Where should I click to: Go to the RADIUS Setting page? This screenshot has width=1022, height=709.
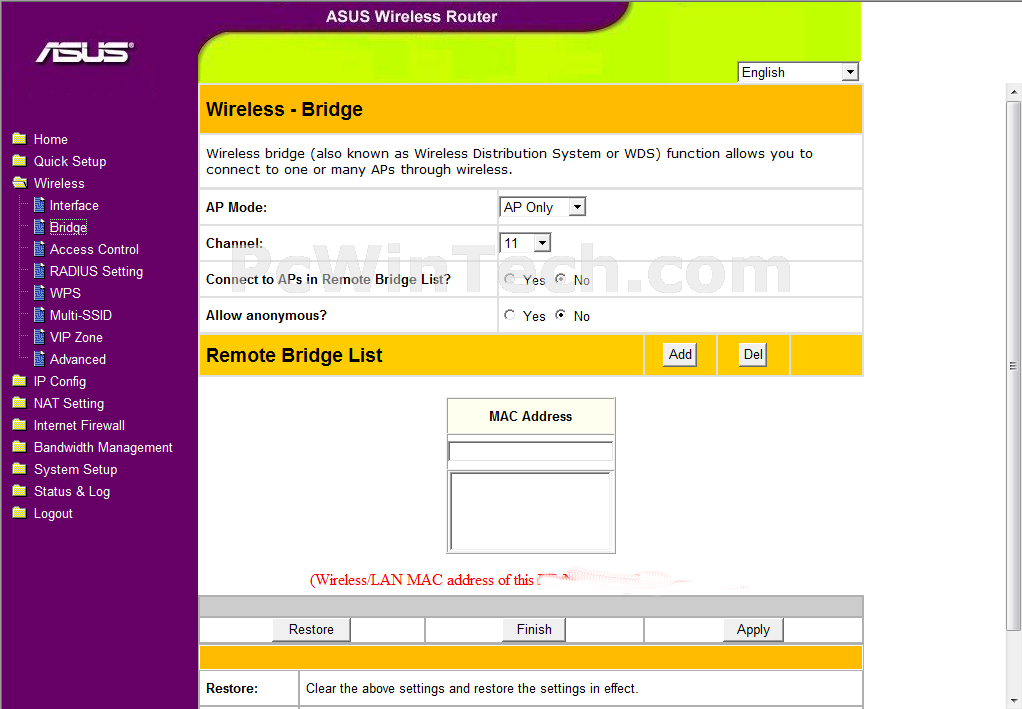point(96,272)
